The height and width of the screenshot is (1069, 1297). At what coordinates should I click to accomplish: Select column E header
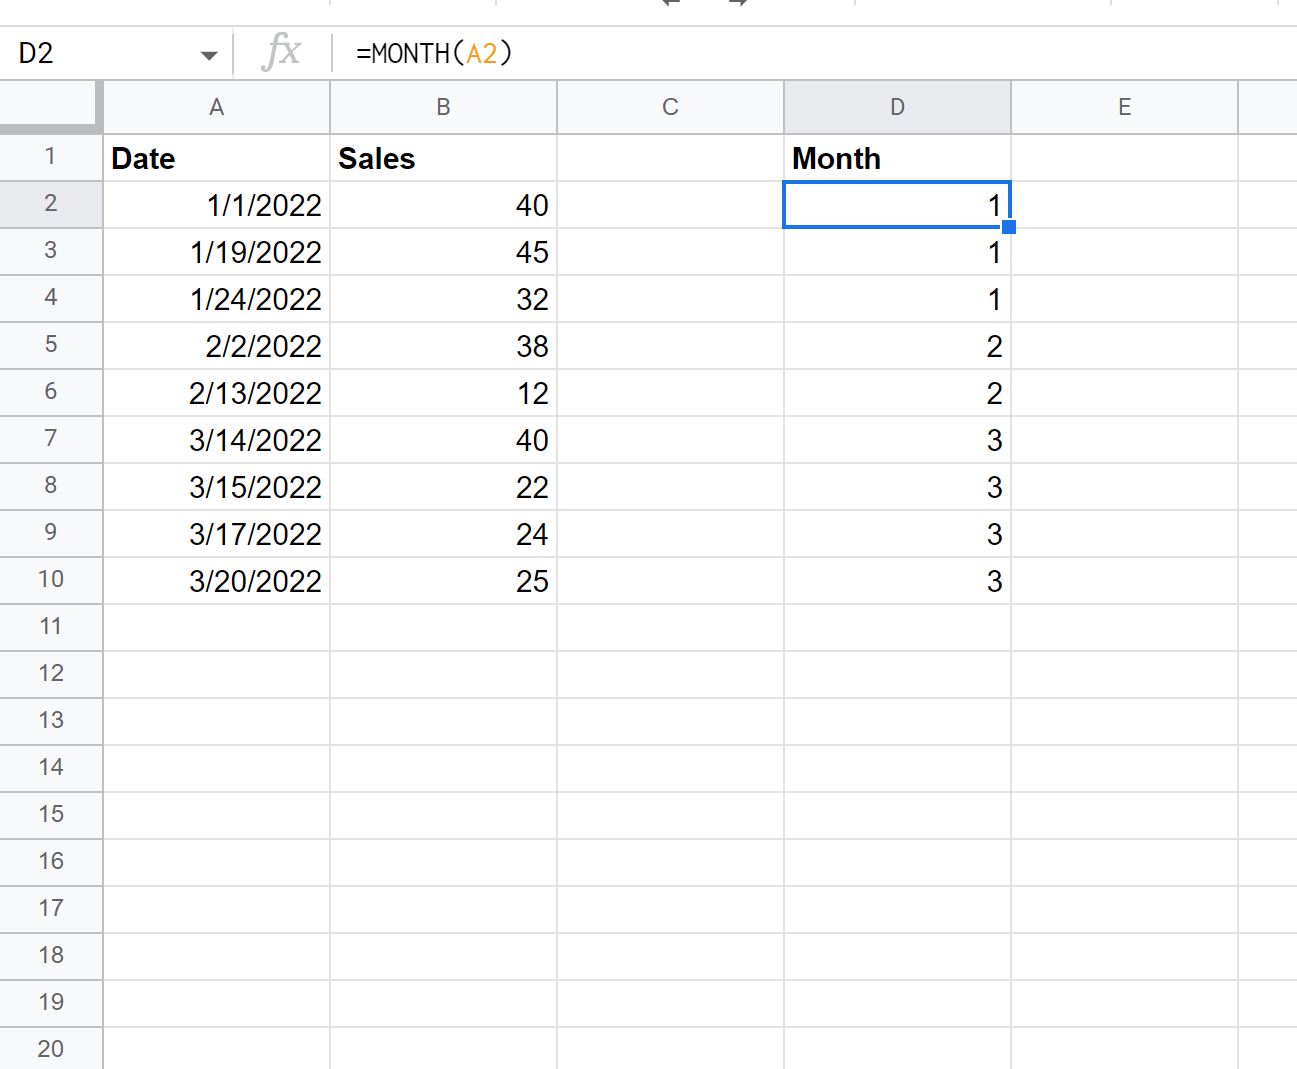pos(1124,107)
